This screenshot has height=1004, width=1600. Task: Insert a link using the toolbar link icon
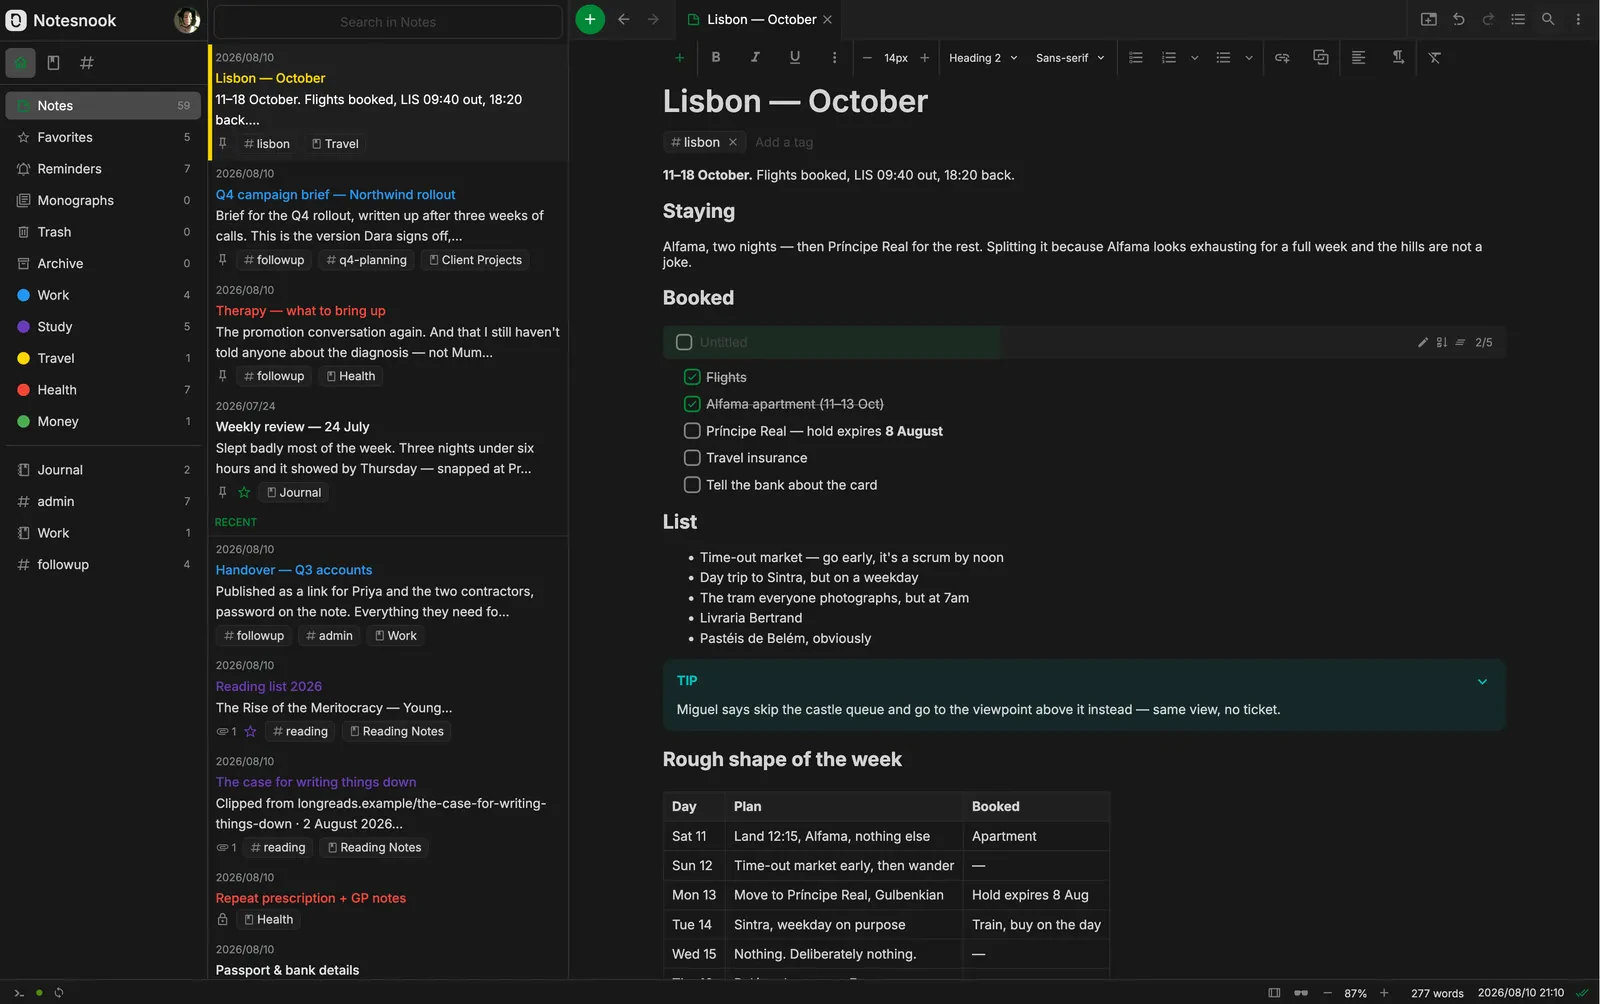1282,58
